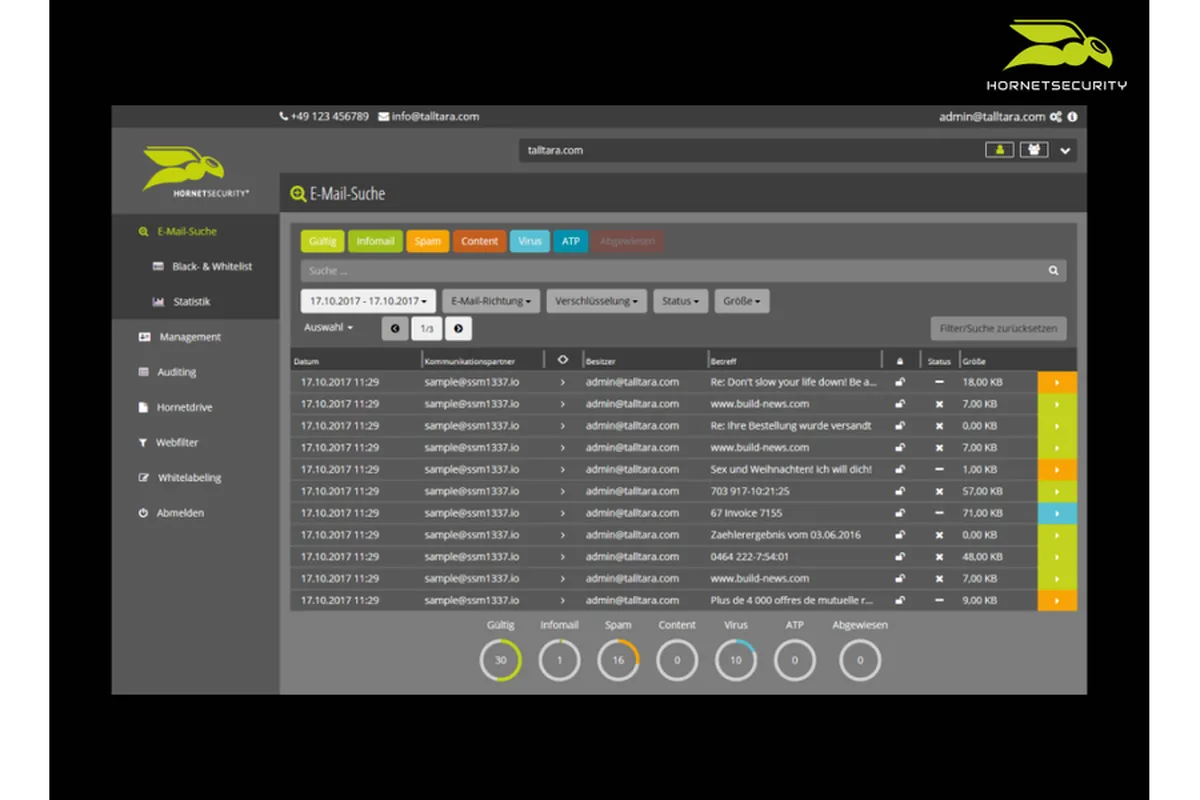Click the magnifier icon in the E-Mail-Suche heading

298,194
